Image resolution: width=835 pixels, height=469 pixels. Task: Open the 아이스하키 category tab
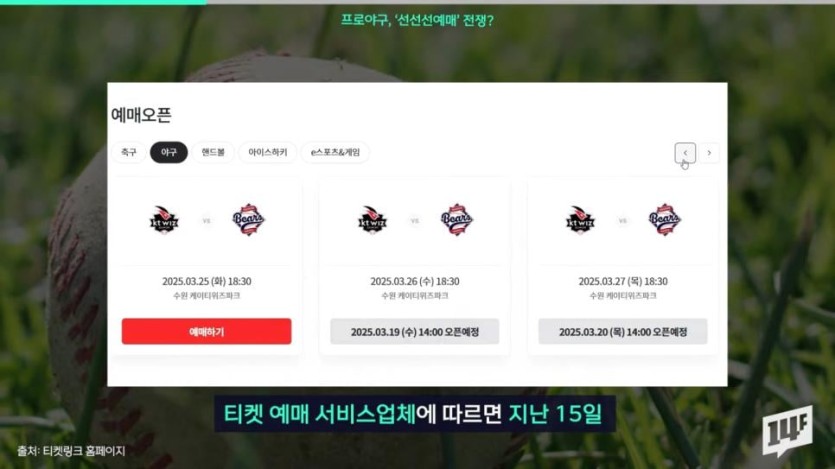[x=268, y=152]
